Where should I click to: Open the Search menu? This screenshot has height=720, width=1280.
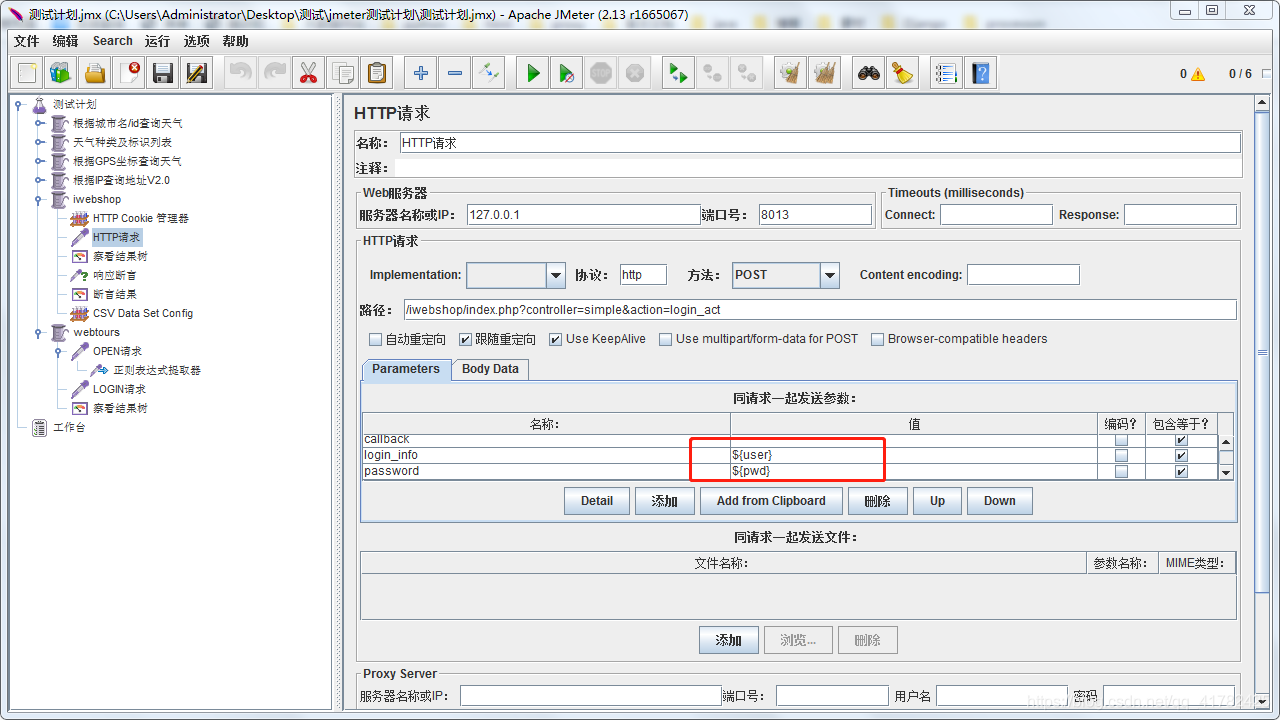click(113, 41)
